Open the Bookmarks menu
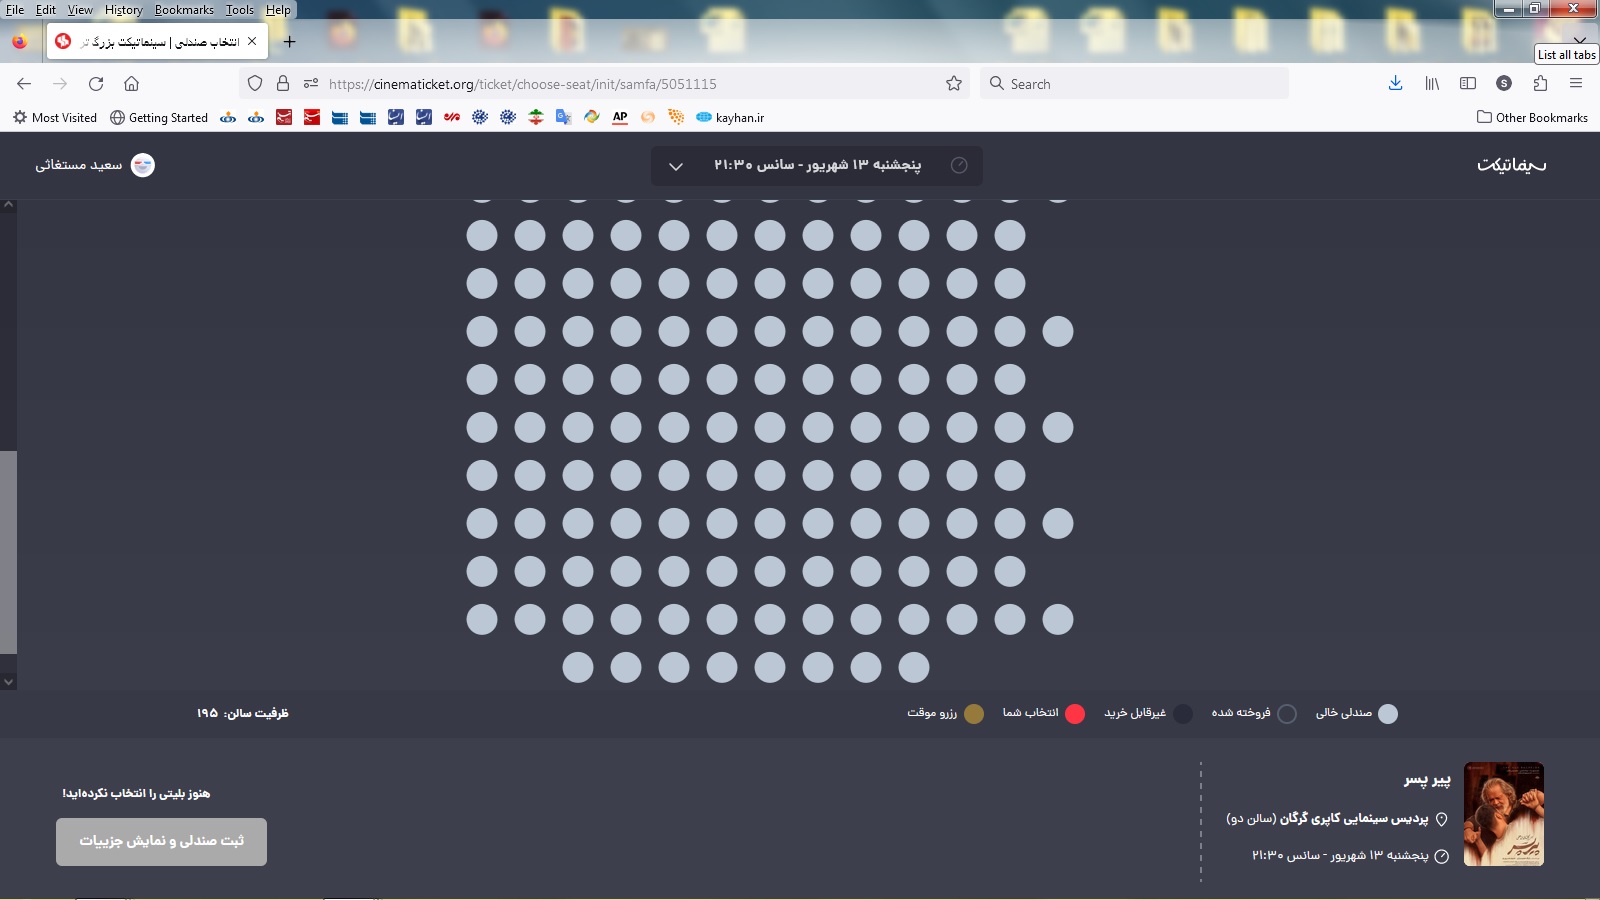Image resolution: width=1600 pixels, height=900 pixels. (x=184, y=10)
